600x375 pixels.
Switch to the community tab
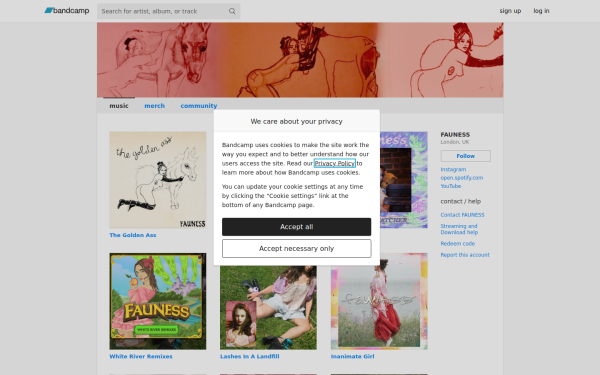pos(199,106)
